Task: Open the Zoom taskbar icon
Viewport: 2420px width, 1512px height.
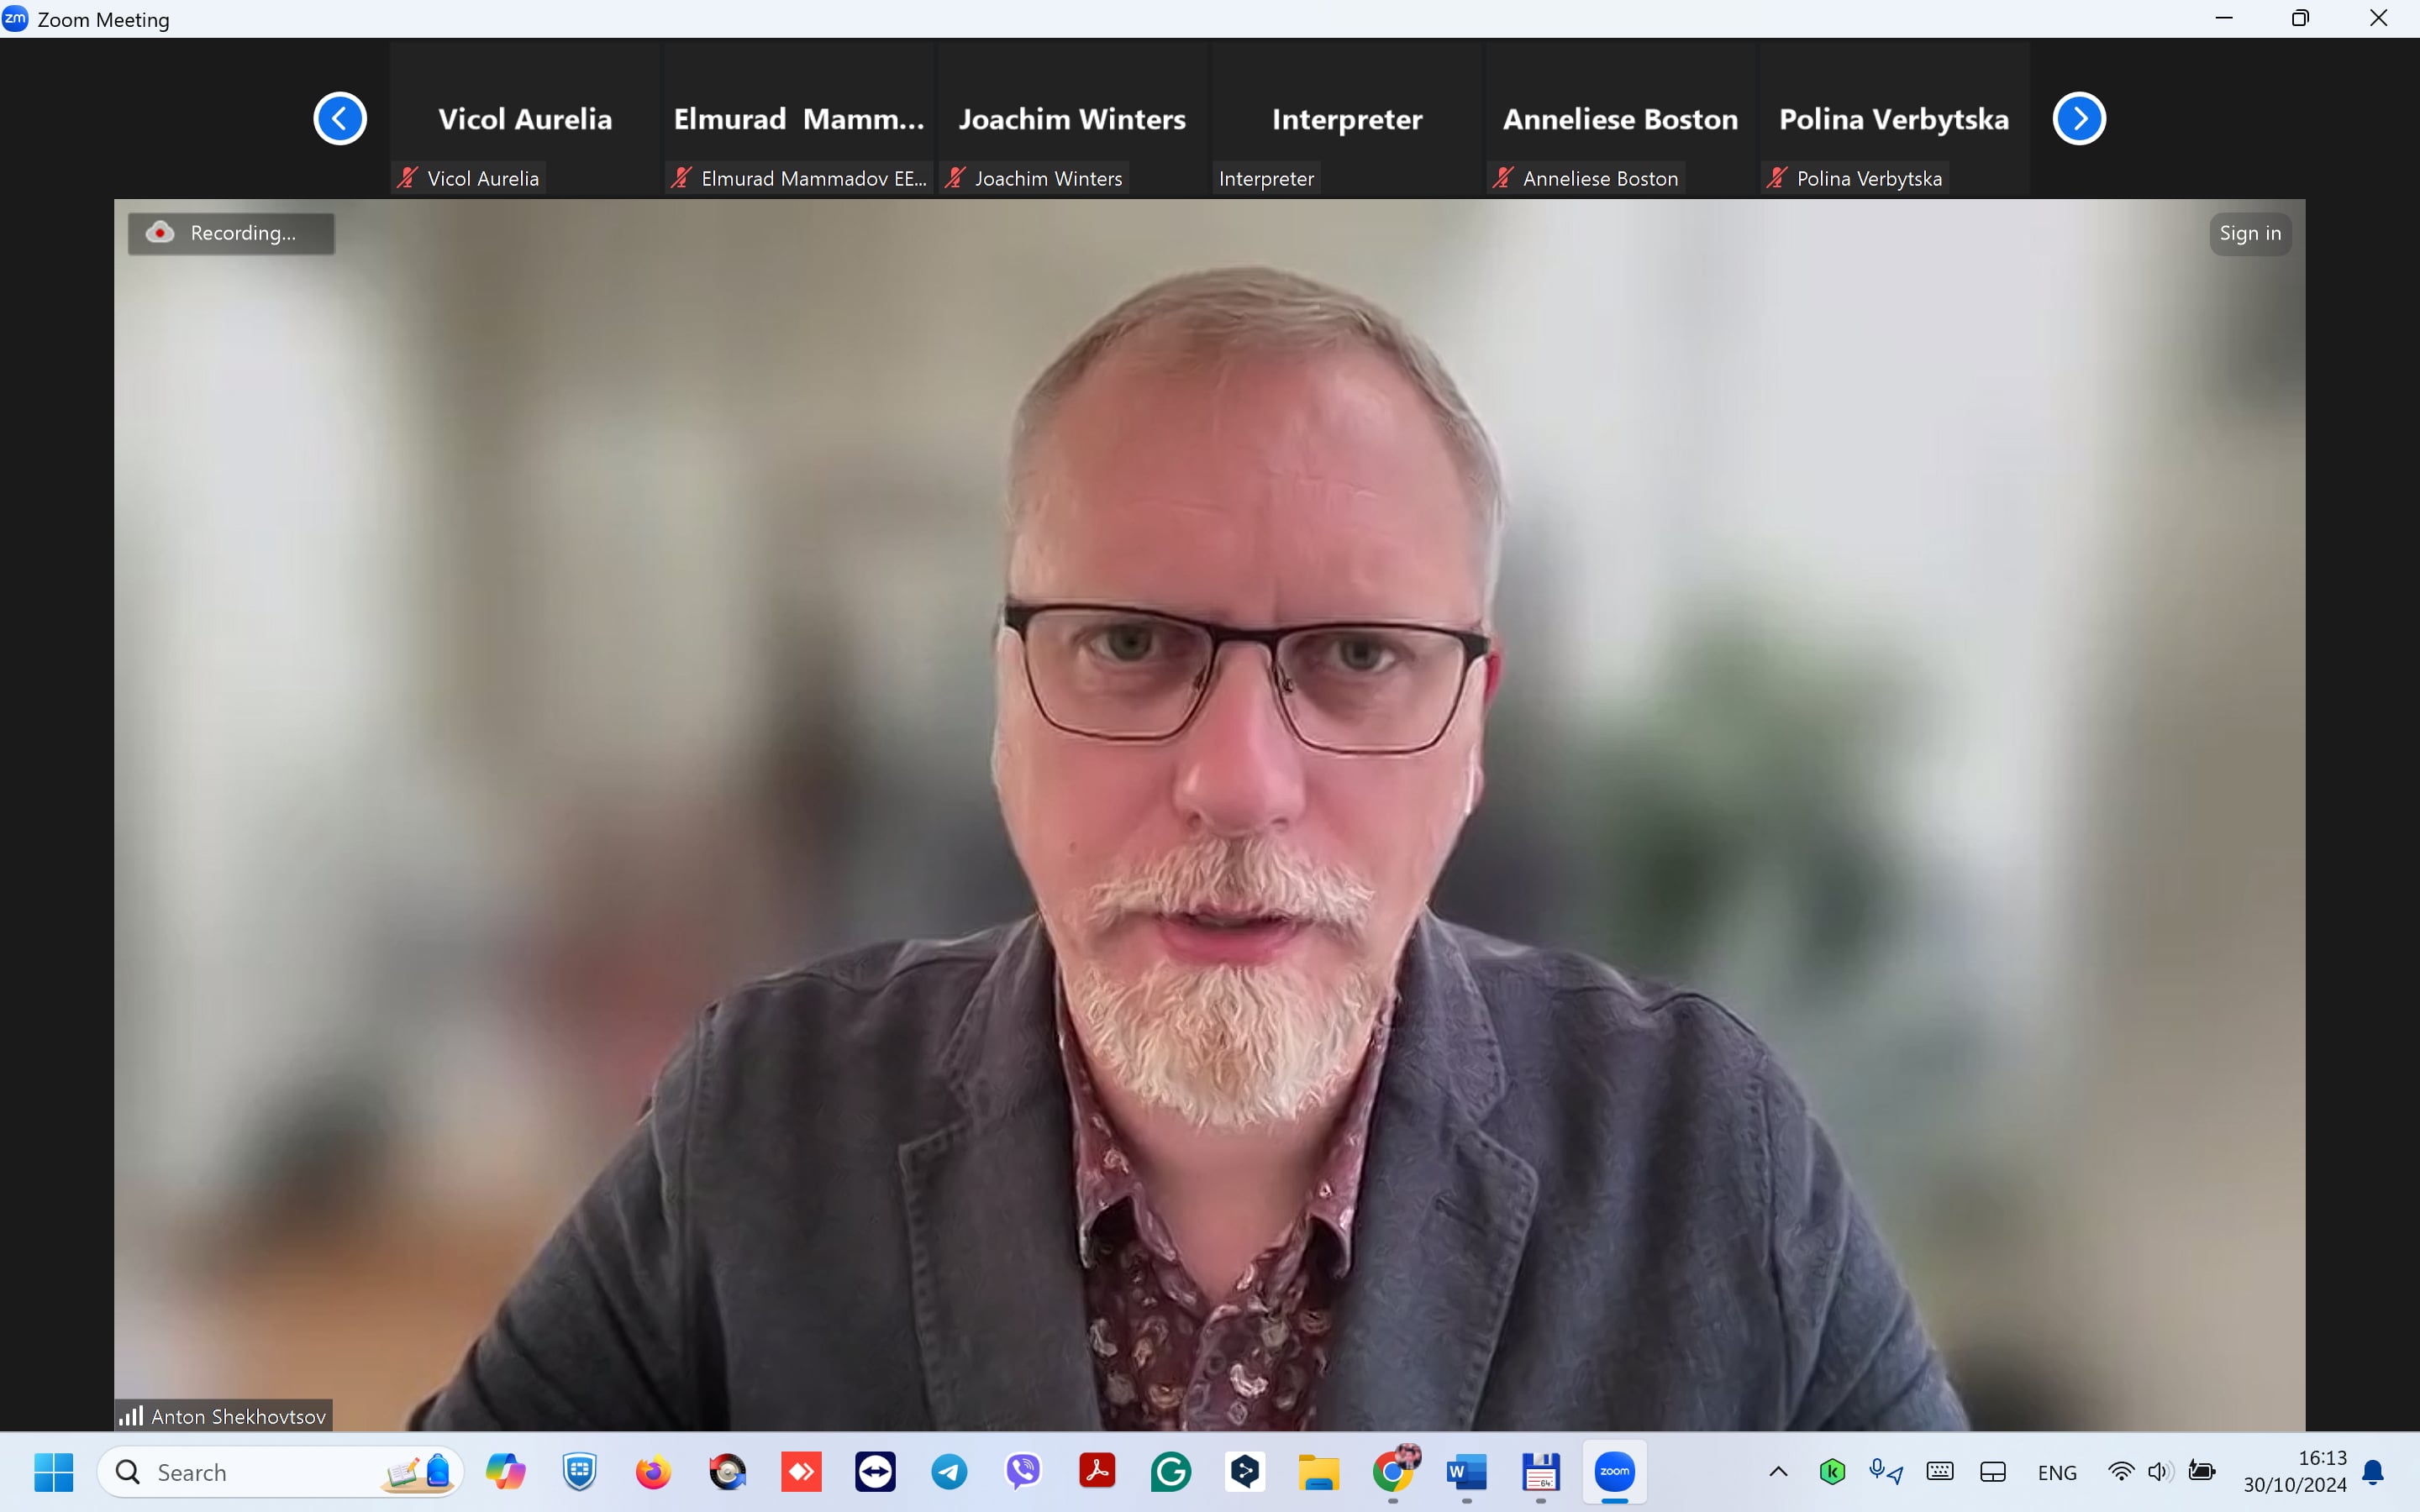Action: (1614, 1471)
